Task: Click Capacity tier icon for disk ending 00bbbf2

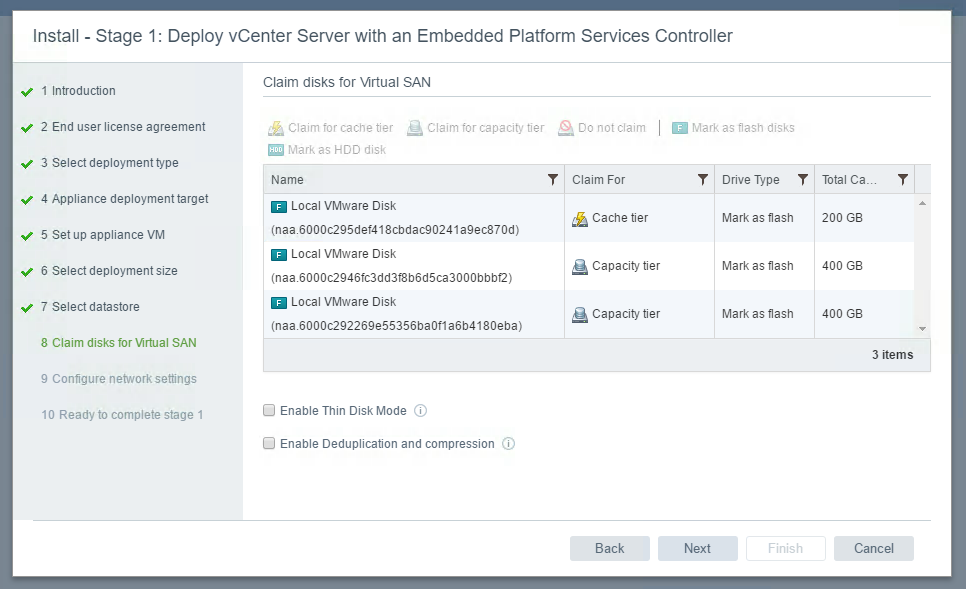Action: pyautogui.click(x=580, y=266)
